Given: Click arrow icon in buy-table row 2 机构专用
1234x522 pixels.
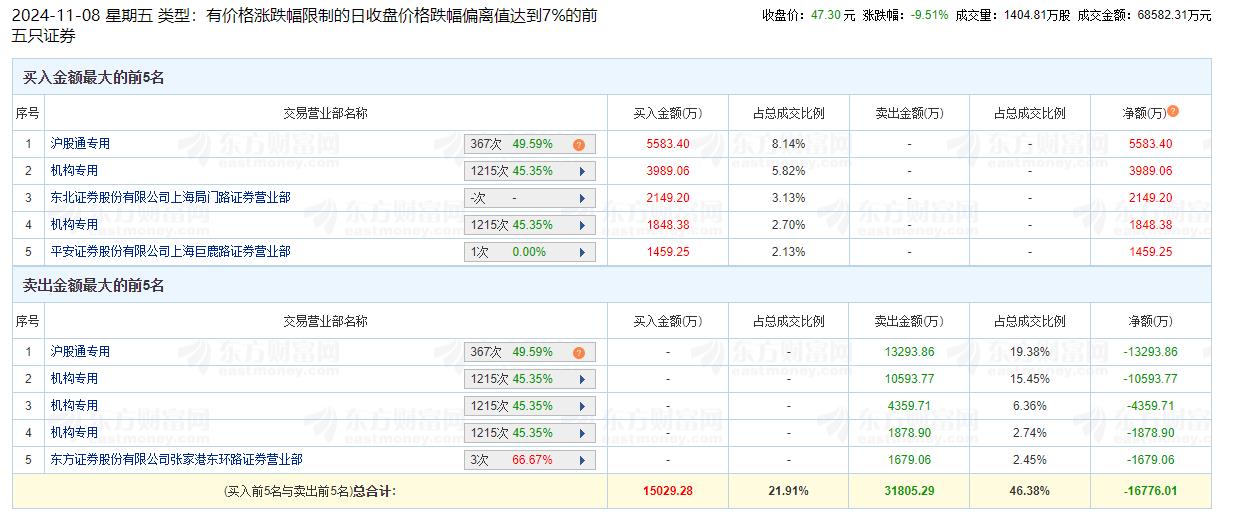Looking at the screenshot, I should click(582, 171).
